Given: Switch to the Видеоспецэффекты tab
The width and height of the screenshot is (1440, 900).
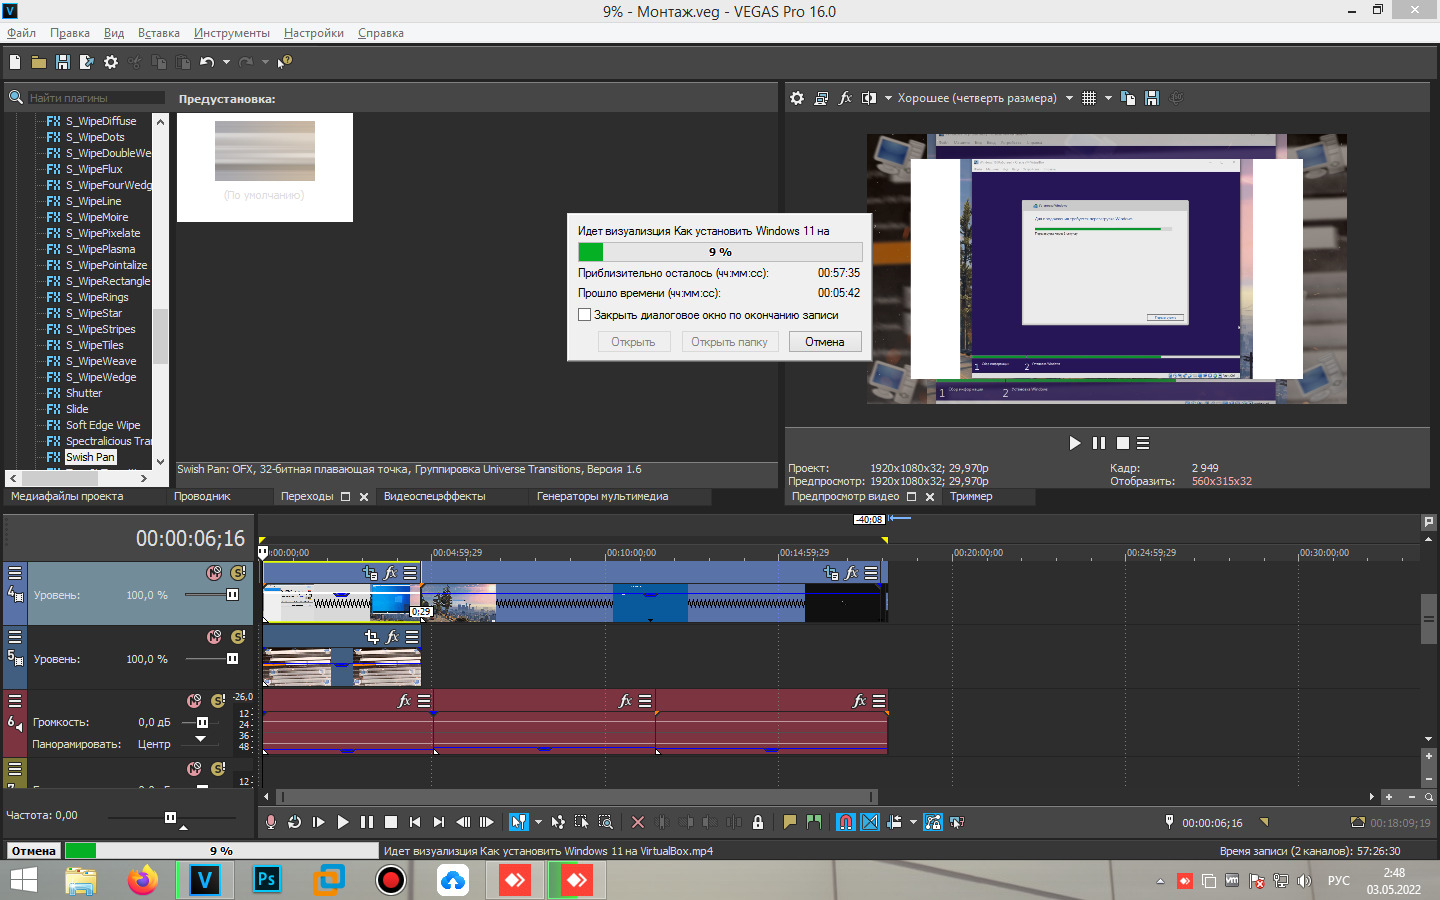Looking at the screenshot, I should (x=434, y=496).
